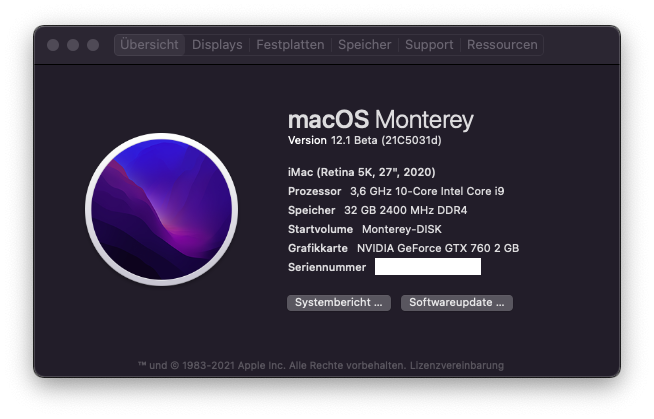Click the Grafikkarte label
The height and width of the screenshot is (419, 654).
(318, 248)
